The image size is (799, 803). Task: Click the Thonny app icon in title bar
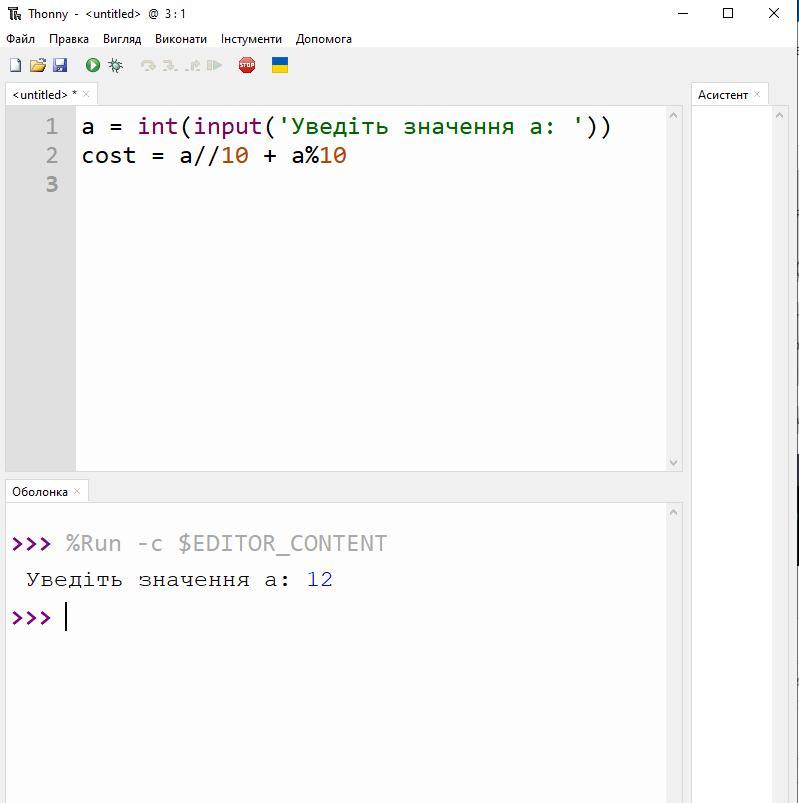[14, 14]
